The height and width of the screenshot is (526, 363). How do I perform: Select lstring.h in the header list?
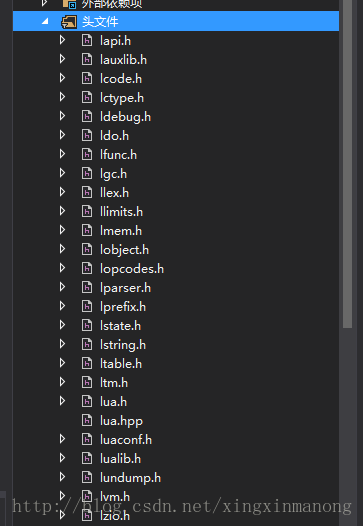[123, 345]
